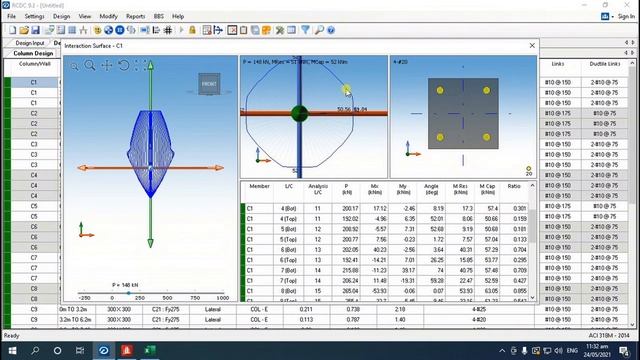The image size is (640, 360).
Task: Click the blue help question-mark icon
Action: (331, 30)
